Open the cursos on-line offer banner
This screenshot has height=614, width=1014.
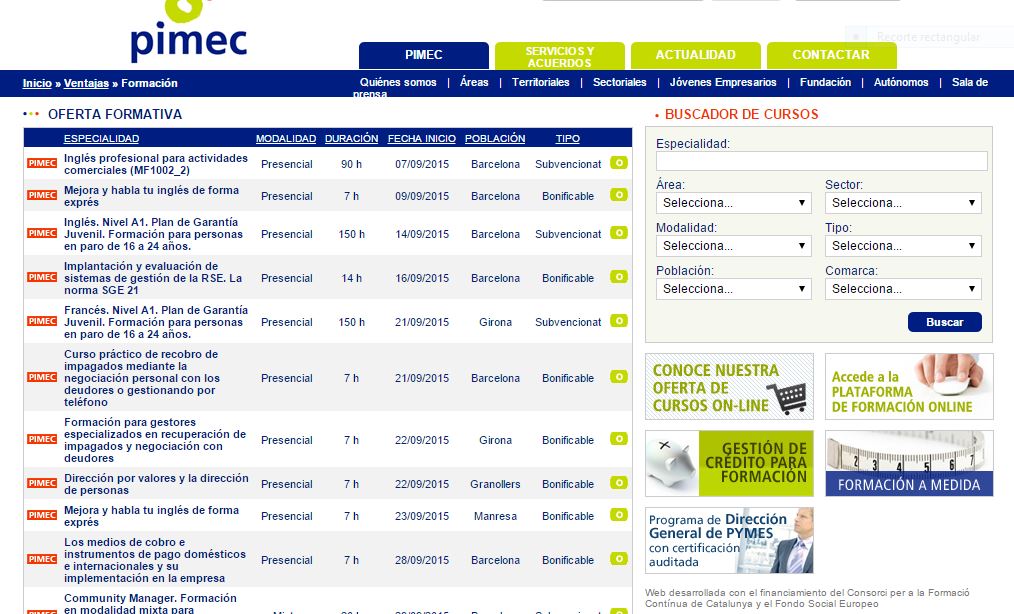pos(729,386)
